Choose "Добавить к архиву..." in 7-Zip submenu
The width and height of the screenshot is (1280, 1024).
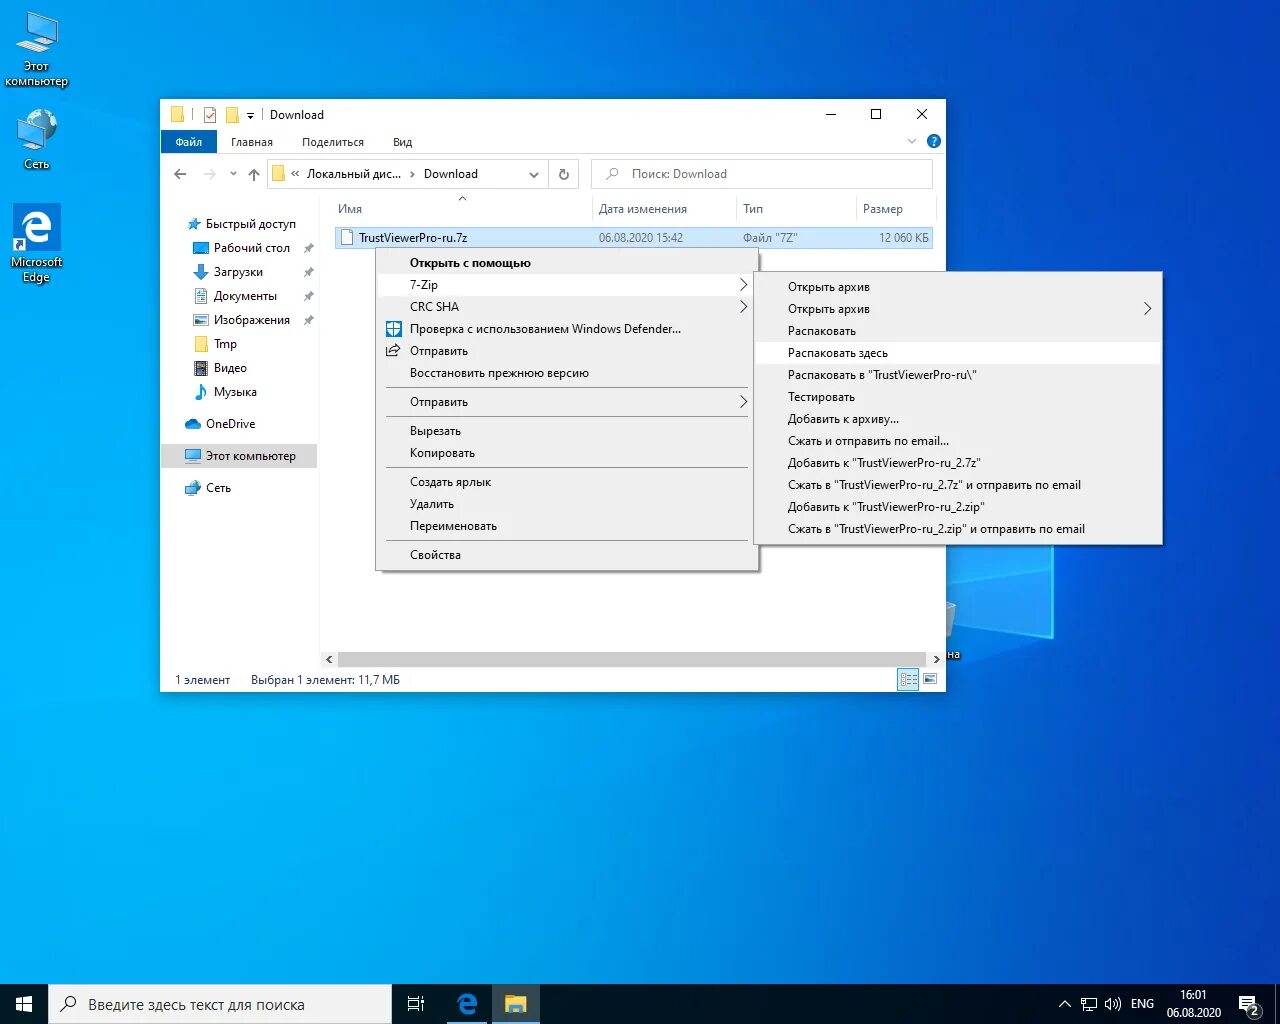958,419
